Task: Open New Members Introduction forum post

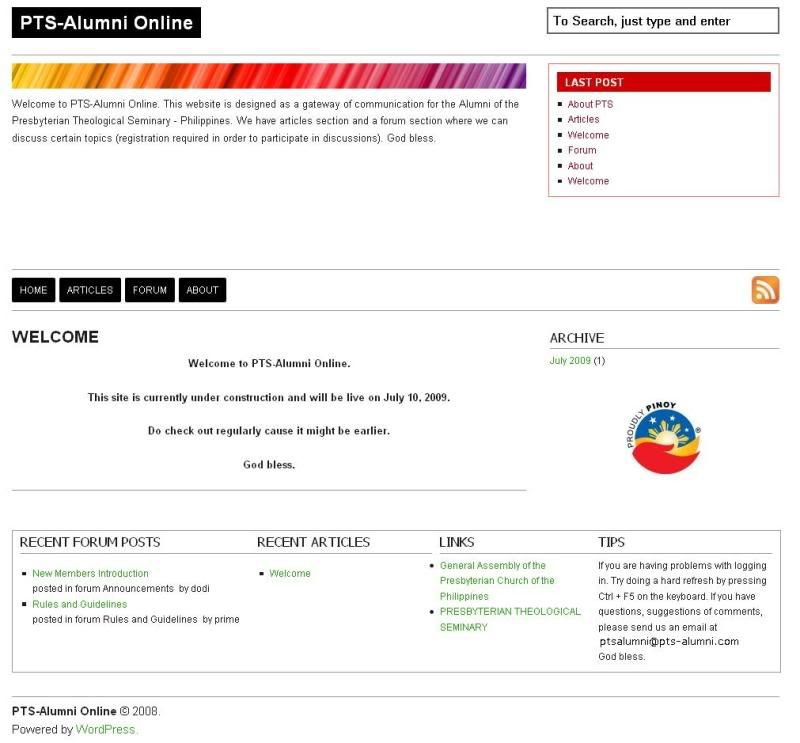Action: click(90, 574)
